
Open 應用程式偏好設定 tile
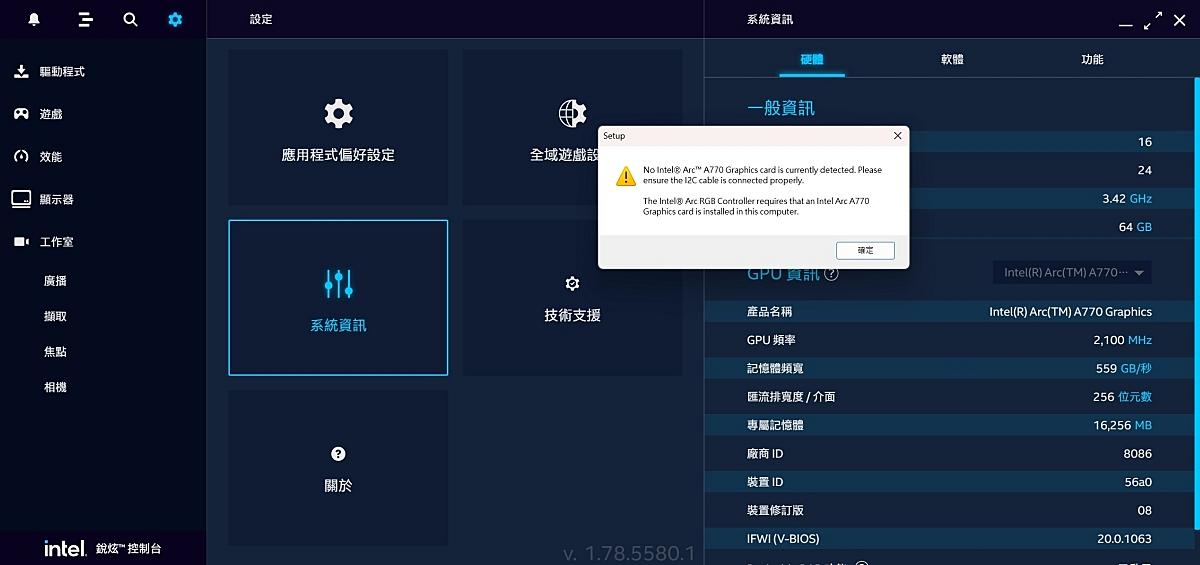[338, 128]
